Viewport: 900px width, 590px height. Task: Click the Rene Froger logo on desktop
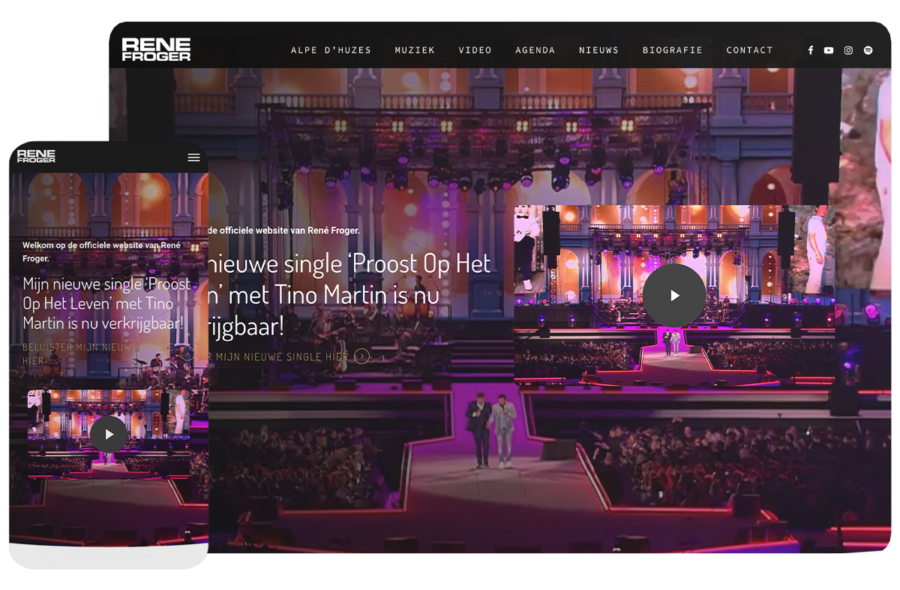pos(156,50)
